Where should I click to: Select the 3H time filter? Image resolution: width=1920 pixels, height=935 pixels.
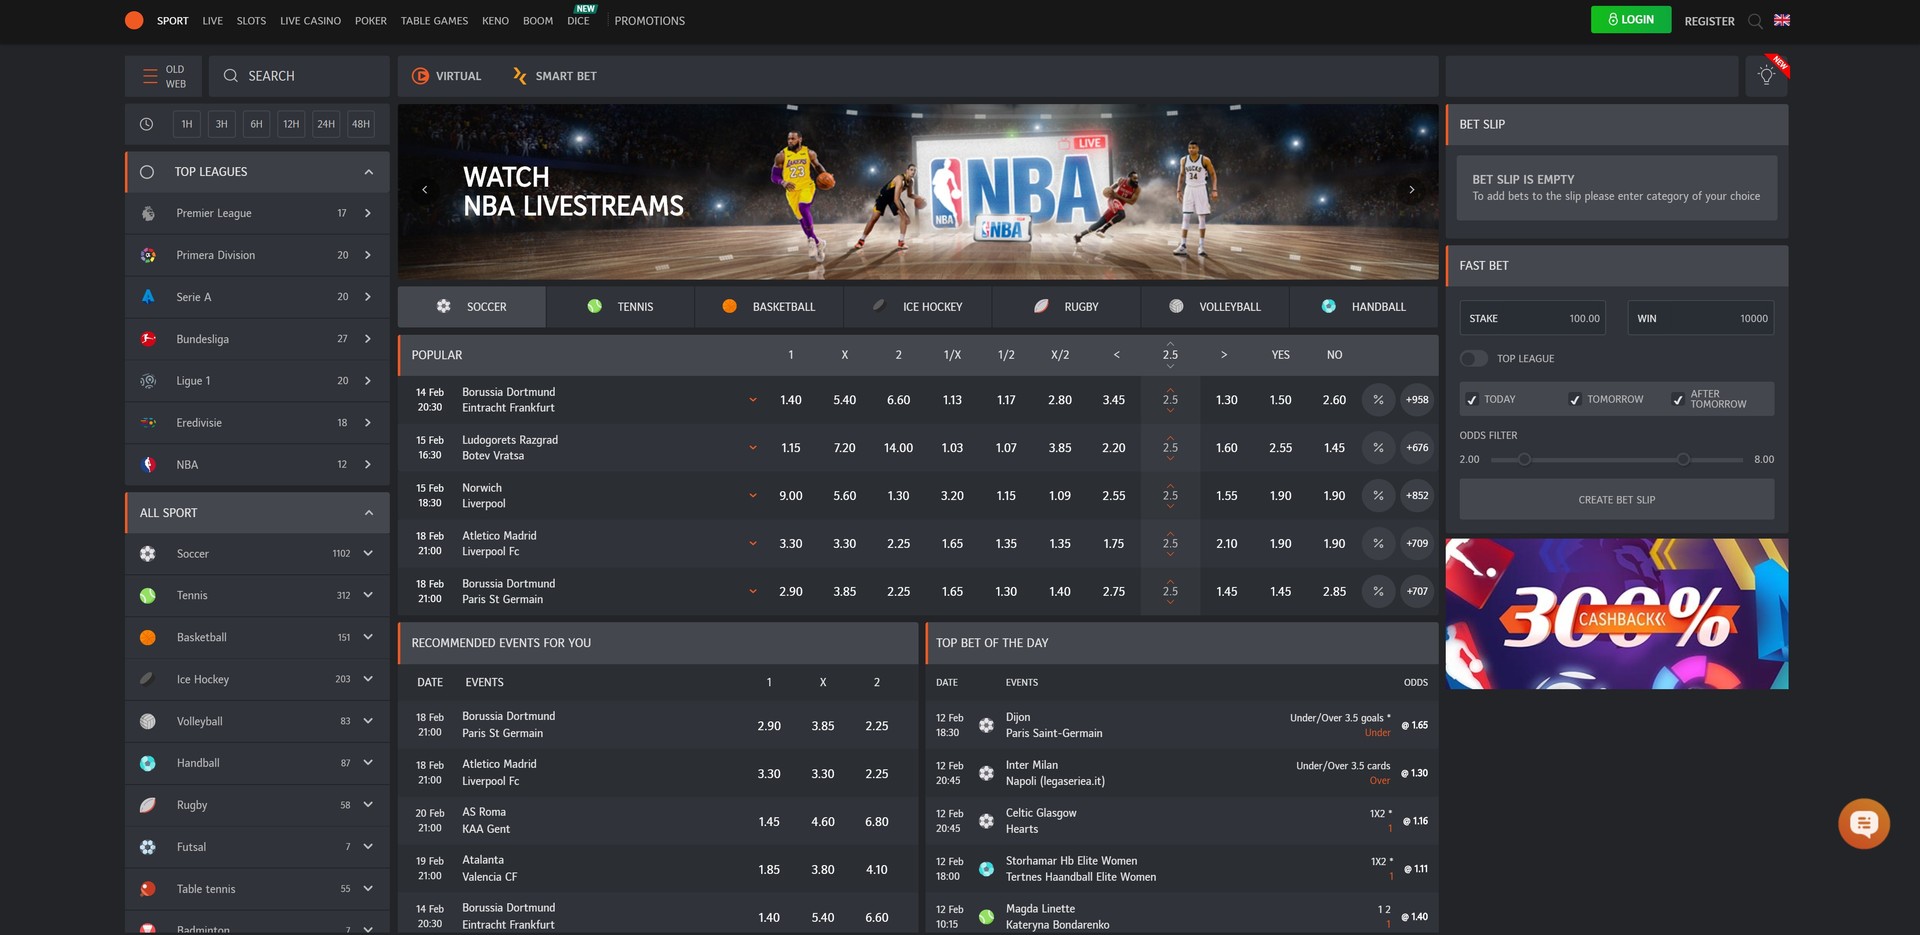[x=222, y=124]
